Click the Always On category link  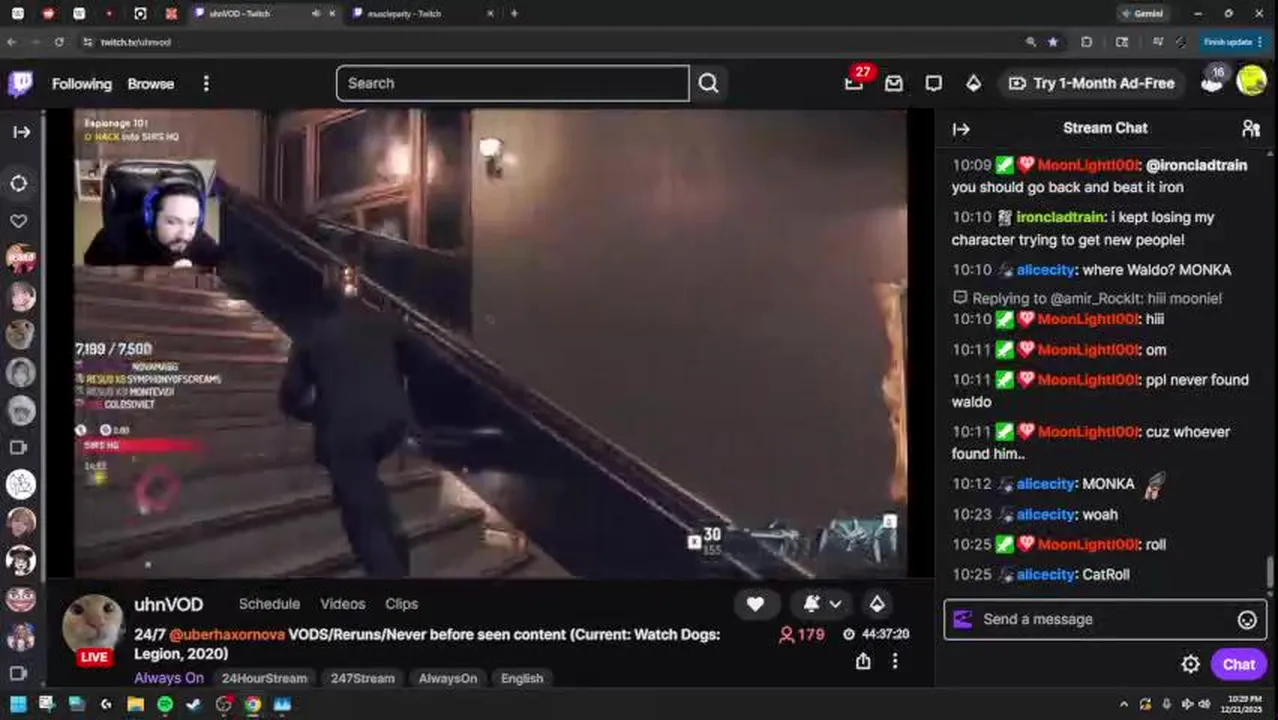click(169, 678)
